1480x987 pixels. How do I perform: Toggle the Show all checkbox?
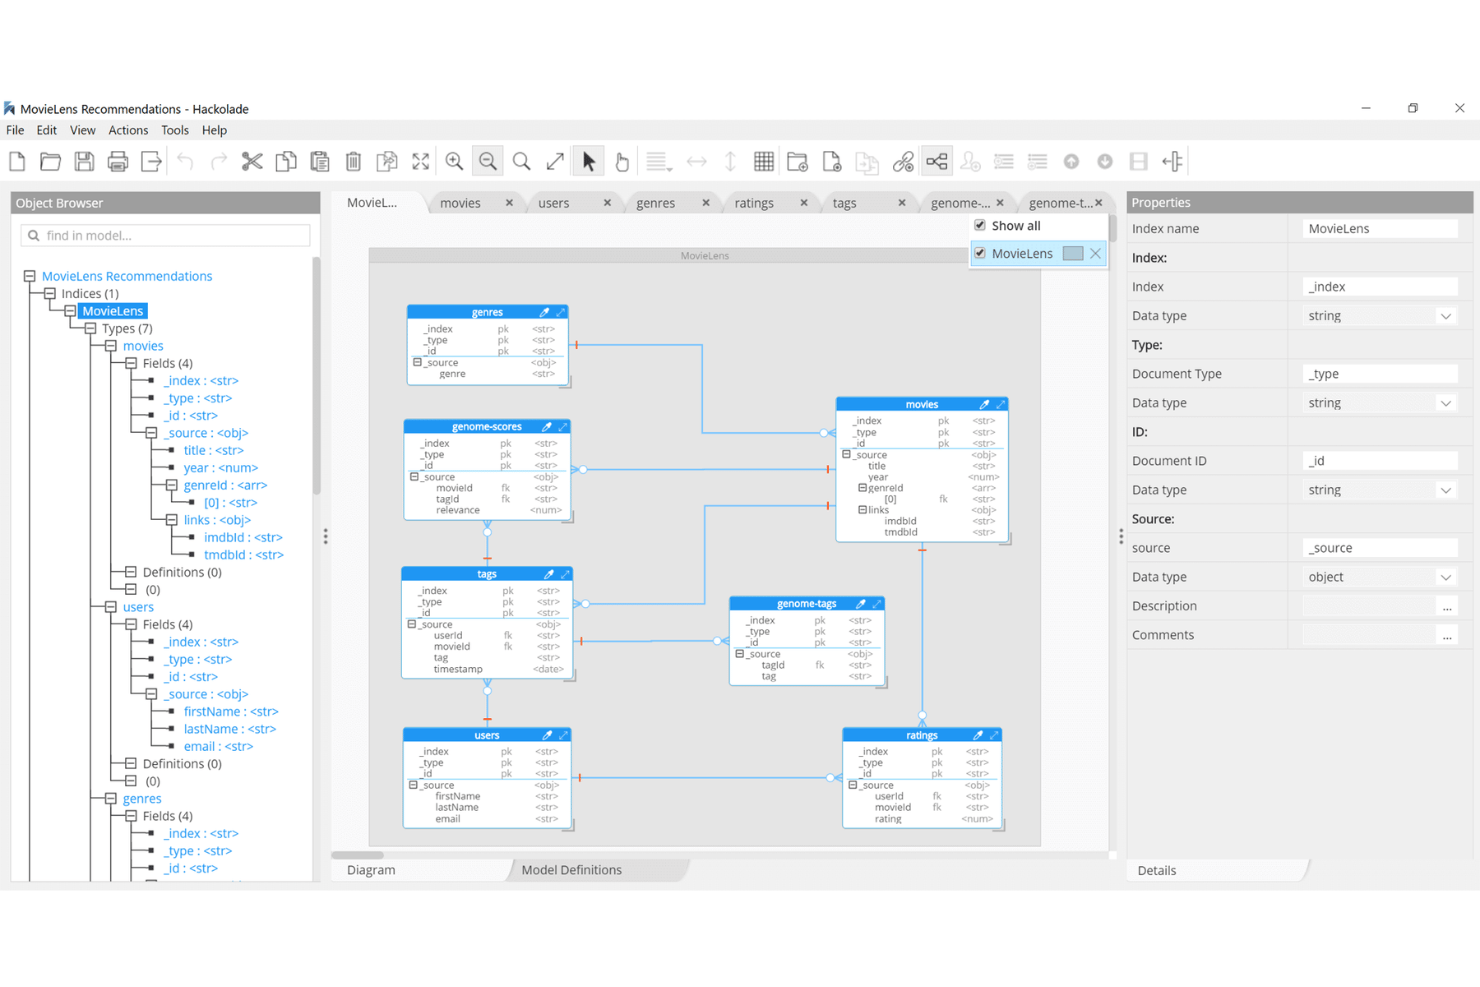(x=980, y=225)
